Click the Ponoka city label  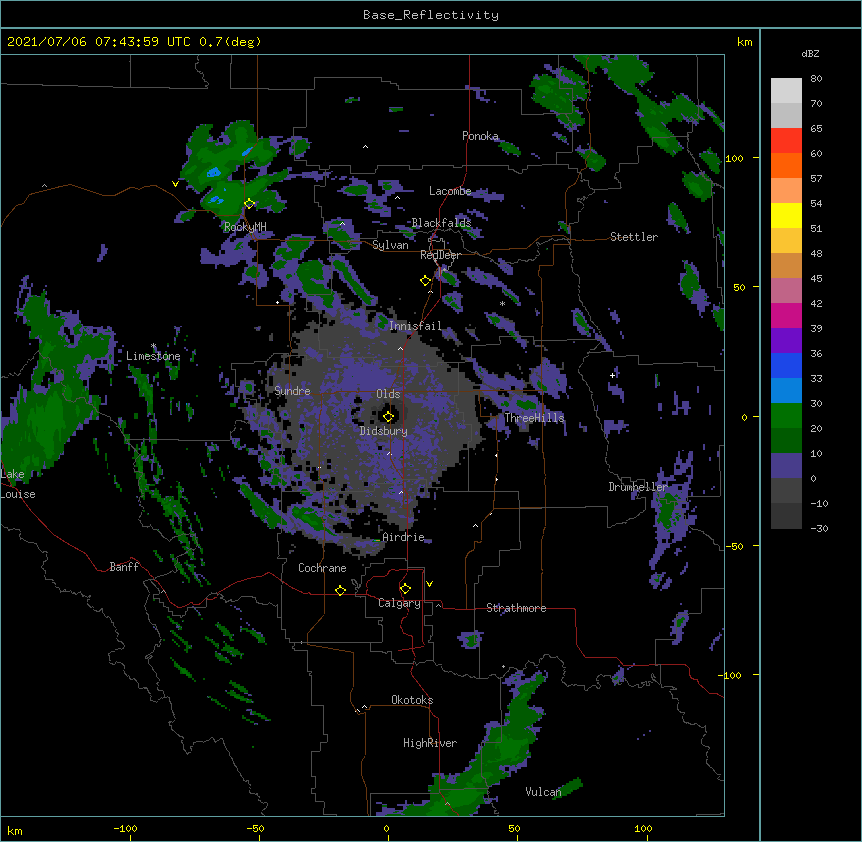pyautogui.click(x=480, y=136)
